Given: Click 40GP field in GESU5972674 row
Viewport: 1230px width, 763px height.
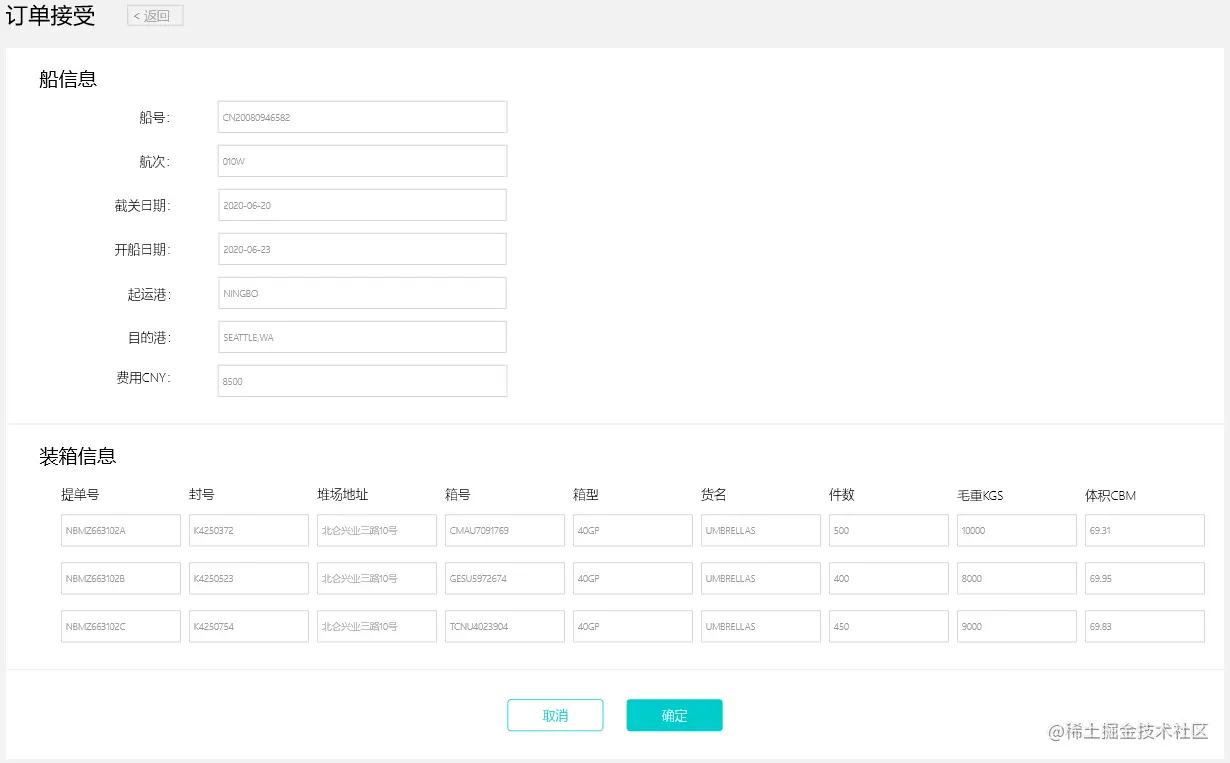Looking at the screenshot, I should [x=633, y=578].
